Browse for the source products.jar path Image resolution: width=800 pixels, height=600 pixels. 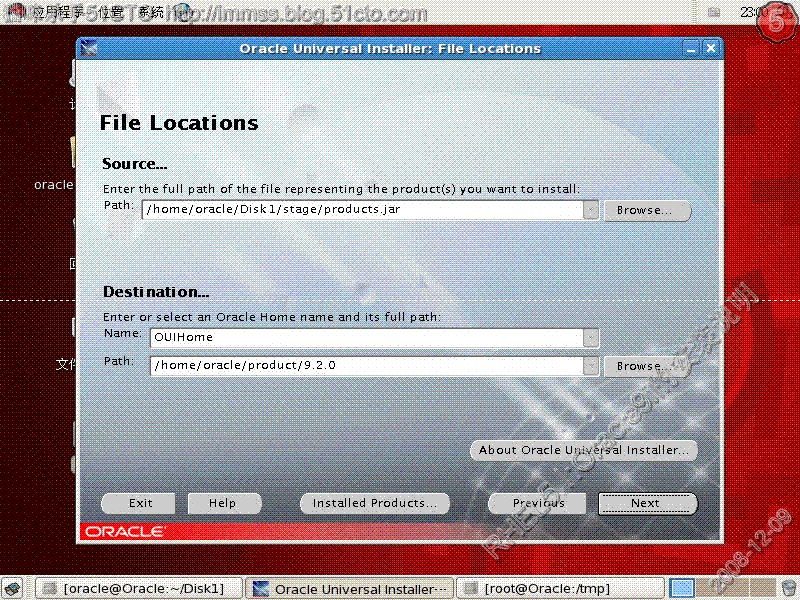pyautogui.click(x=647, y=210)
